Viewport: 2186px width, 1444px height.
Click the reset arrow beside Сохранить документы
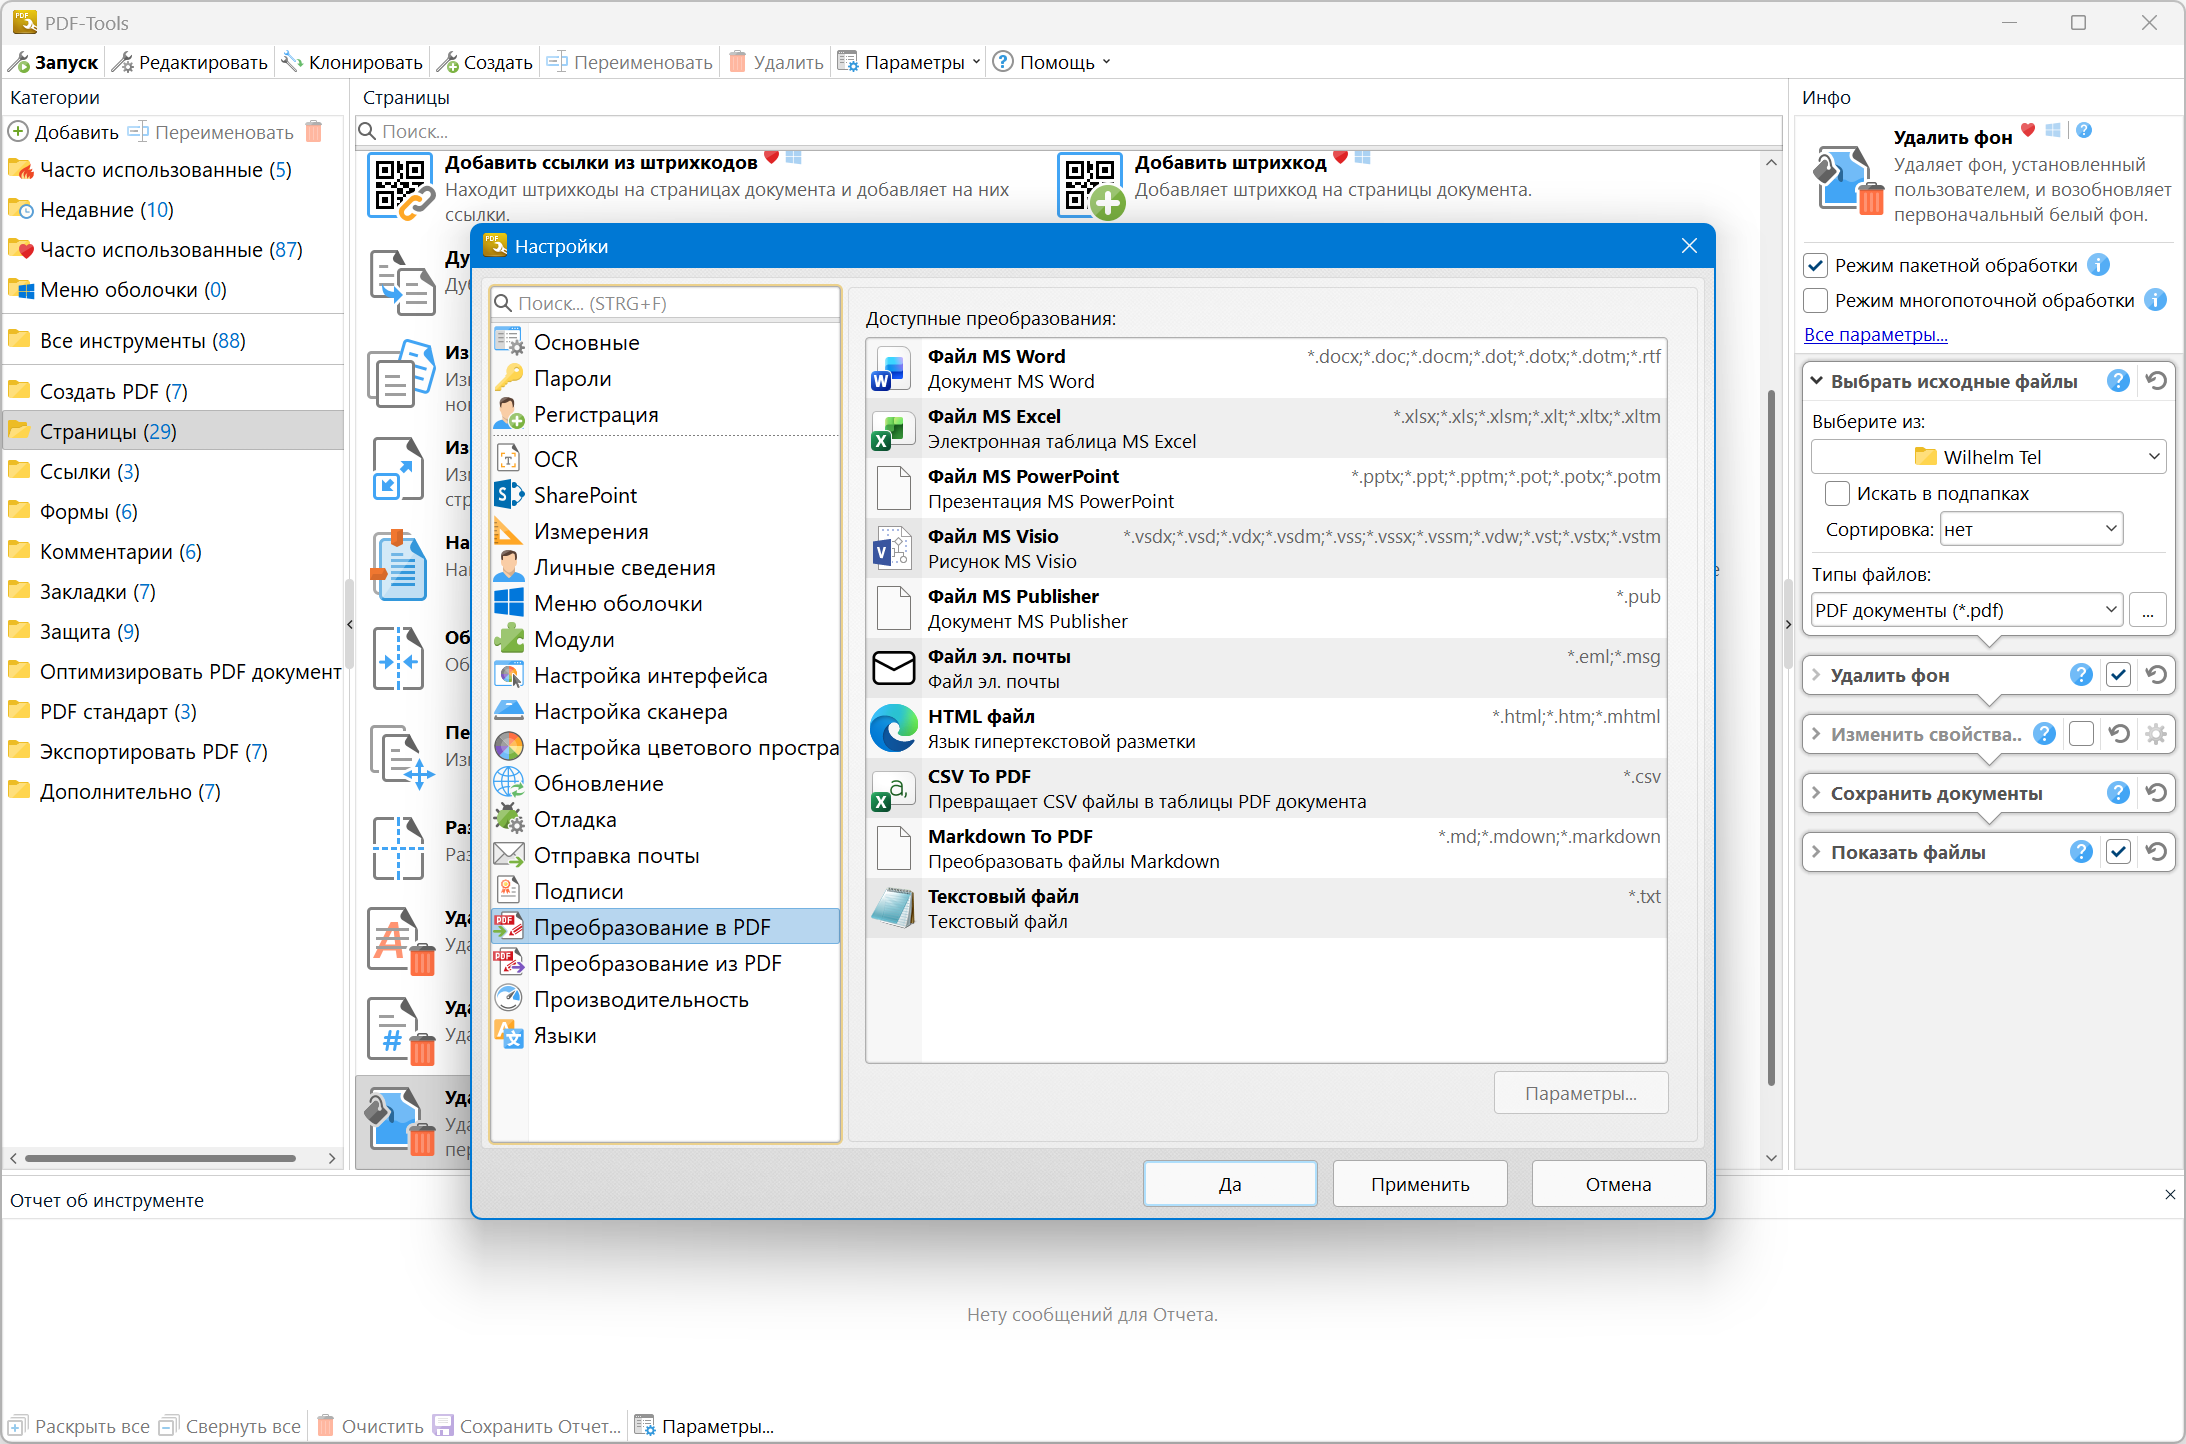[x=2157, y=793]
